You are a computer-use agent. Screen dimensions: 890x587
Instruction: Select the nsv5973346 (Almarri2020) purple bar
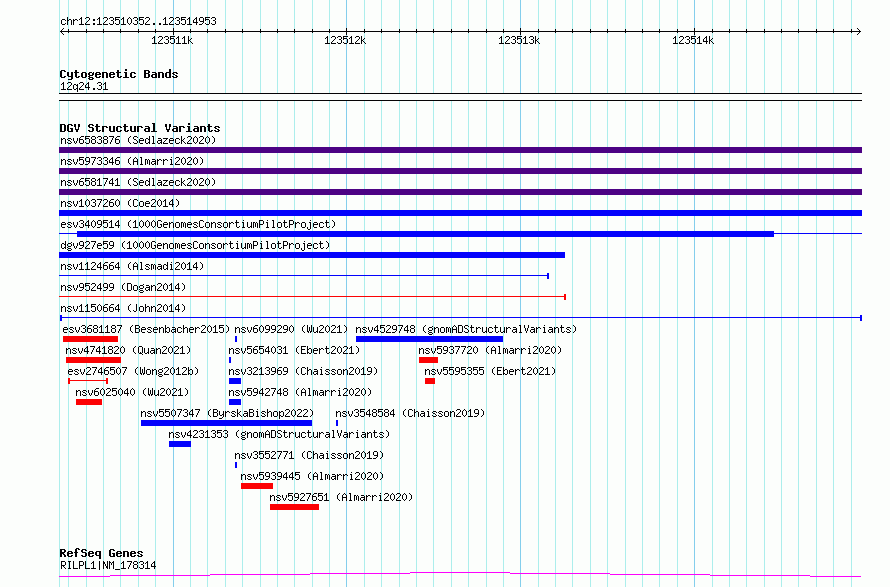(x=460, y=171)
